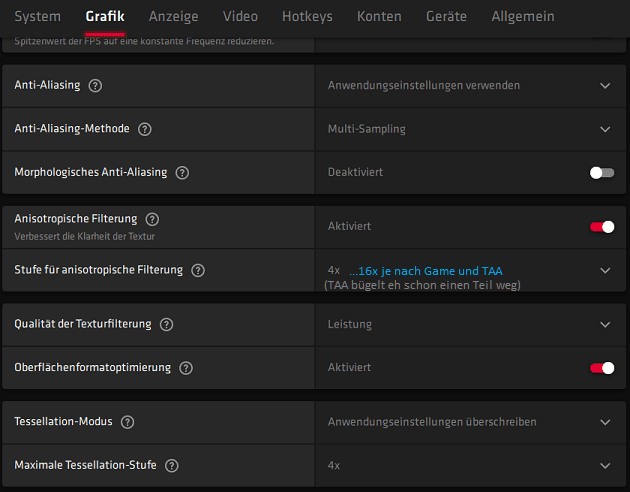This screenshot has width=630, height=492.
Task: Disable the Anisotropische Filterung switch
Action: (x=602, y=227)
